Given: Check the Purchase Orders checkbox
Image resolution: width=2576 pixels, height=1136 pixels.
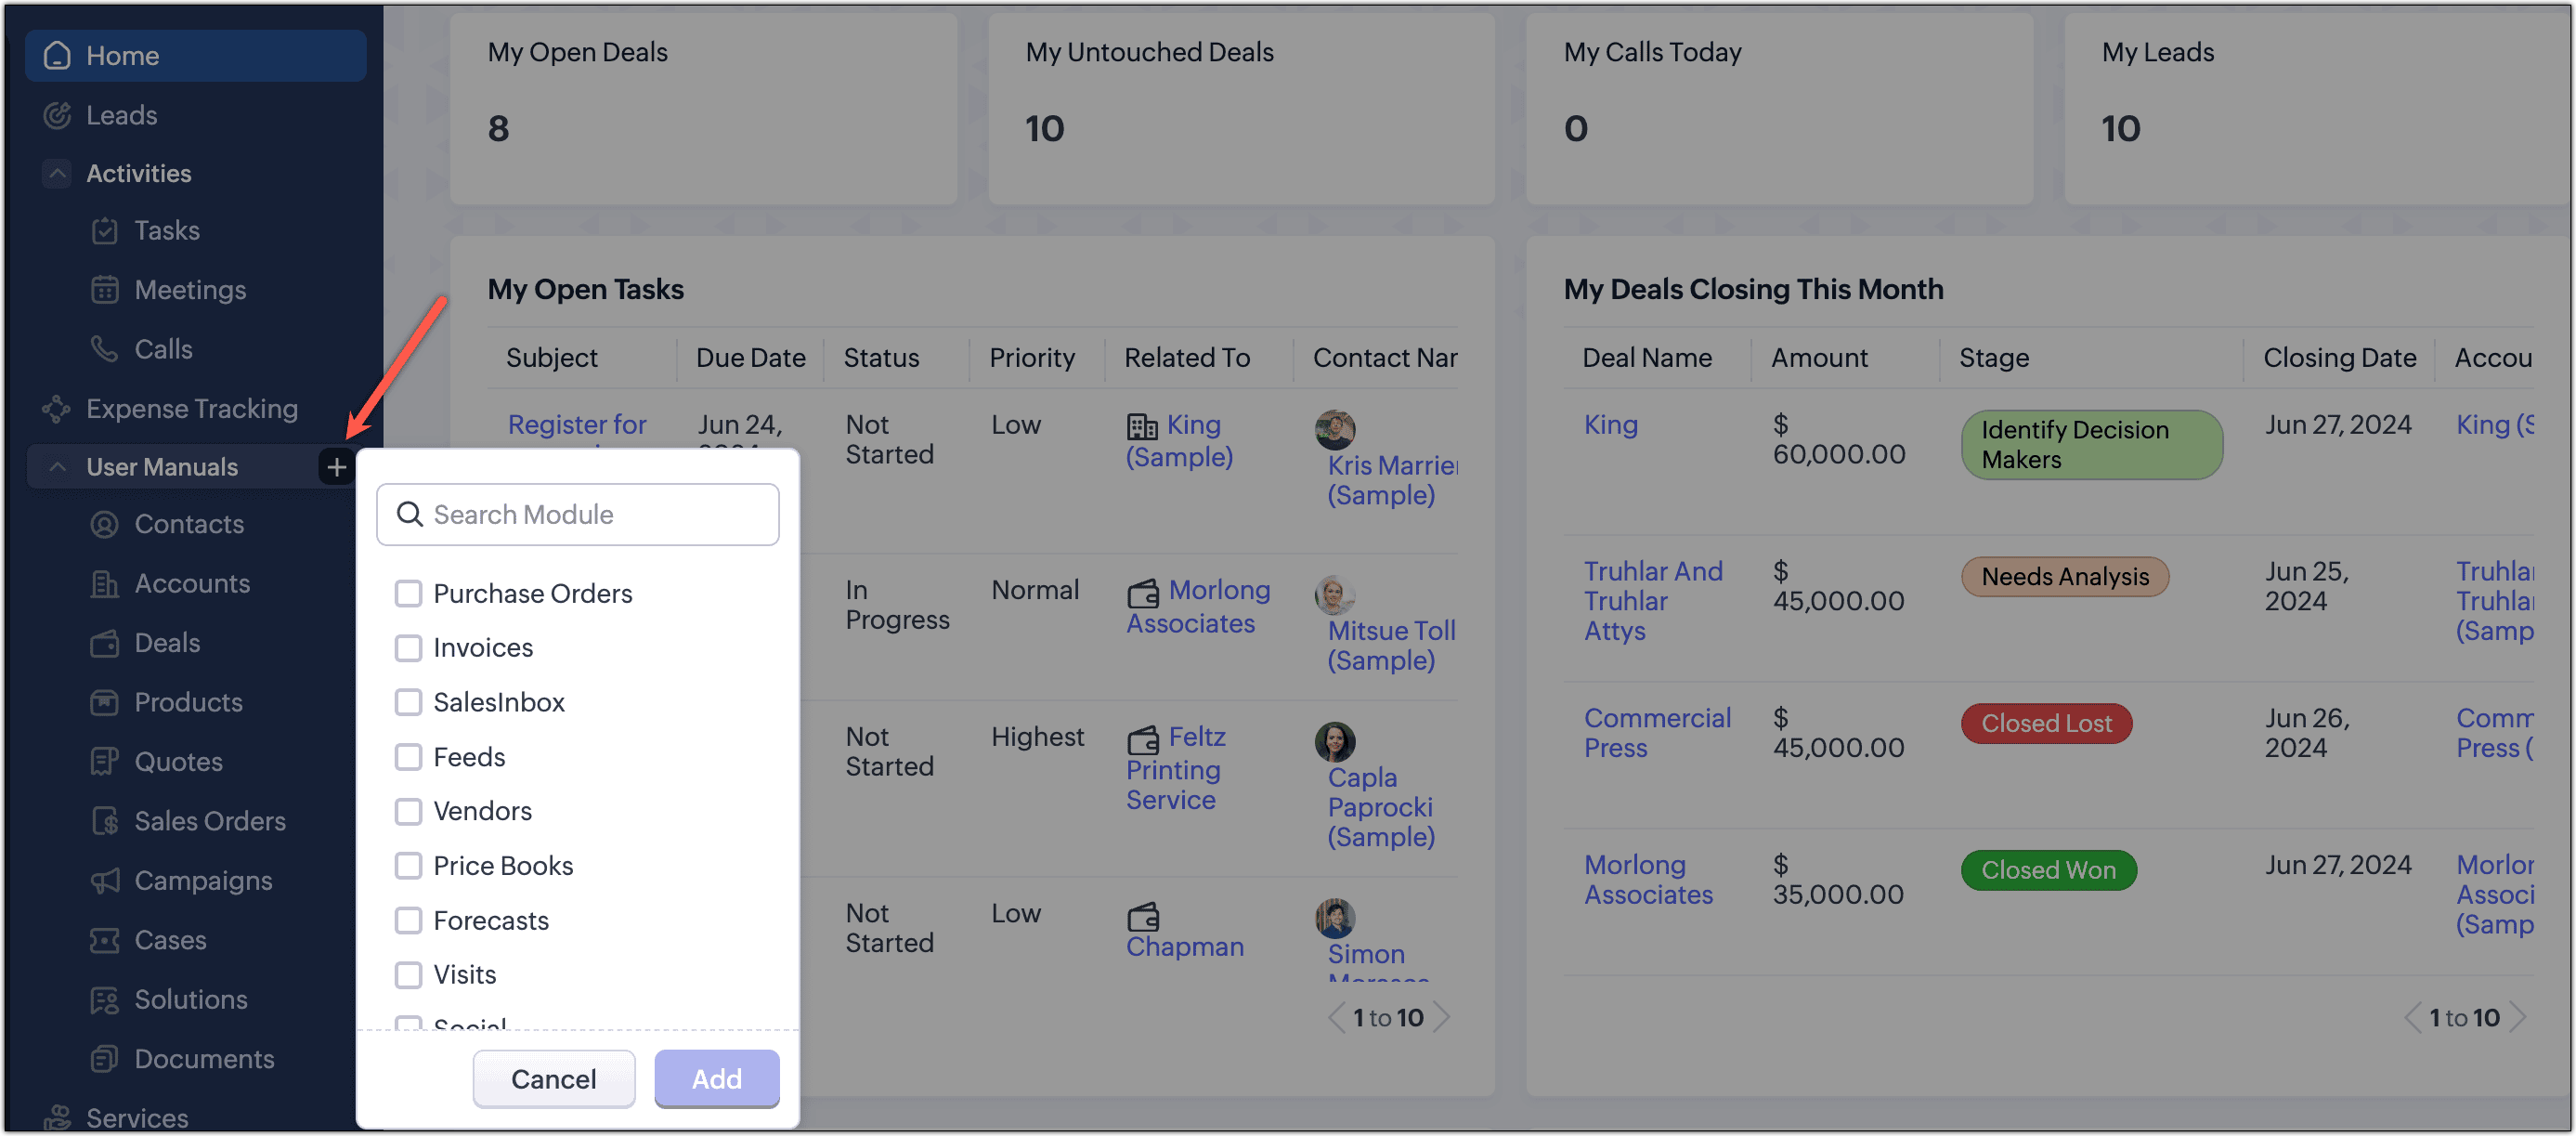Looking at the screenshot, I should (x=408, y=593).
